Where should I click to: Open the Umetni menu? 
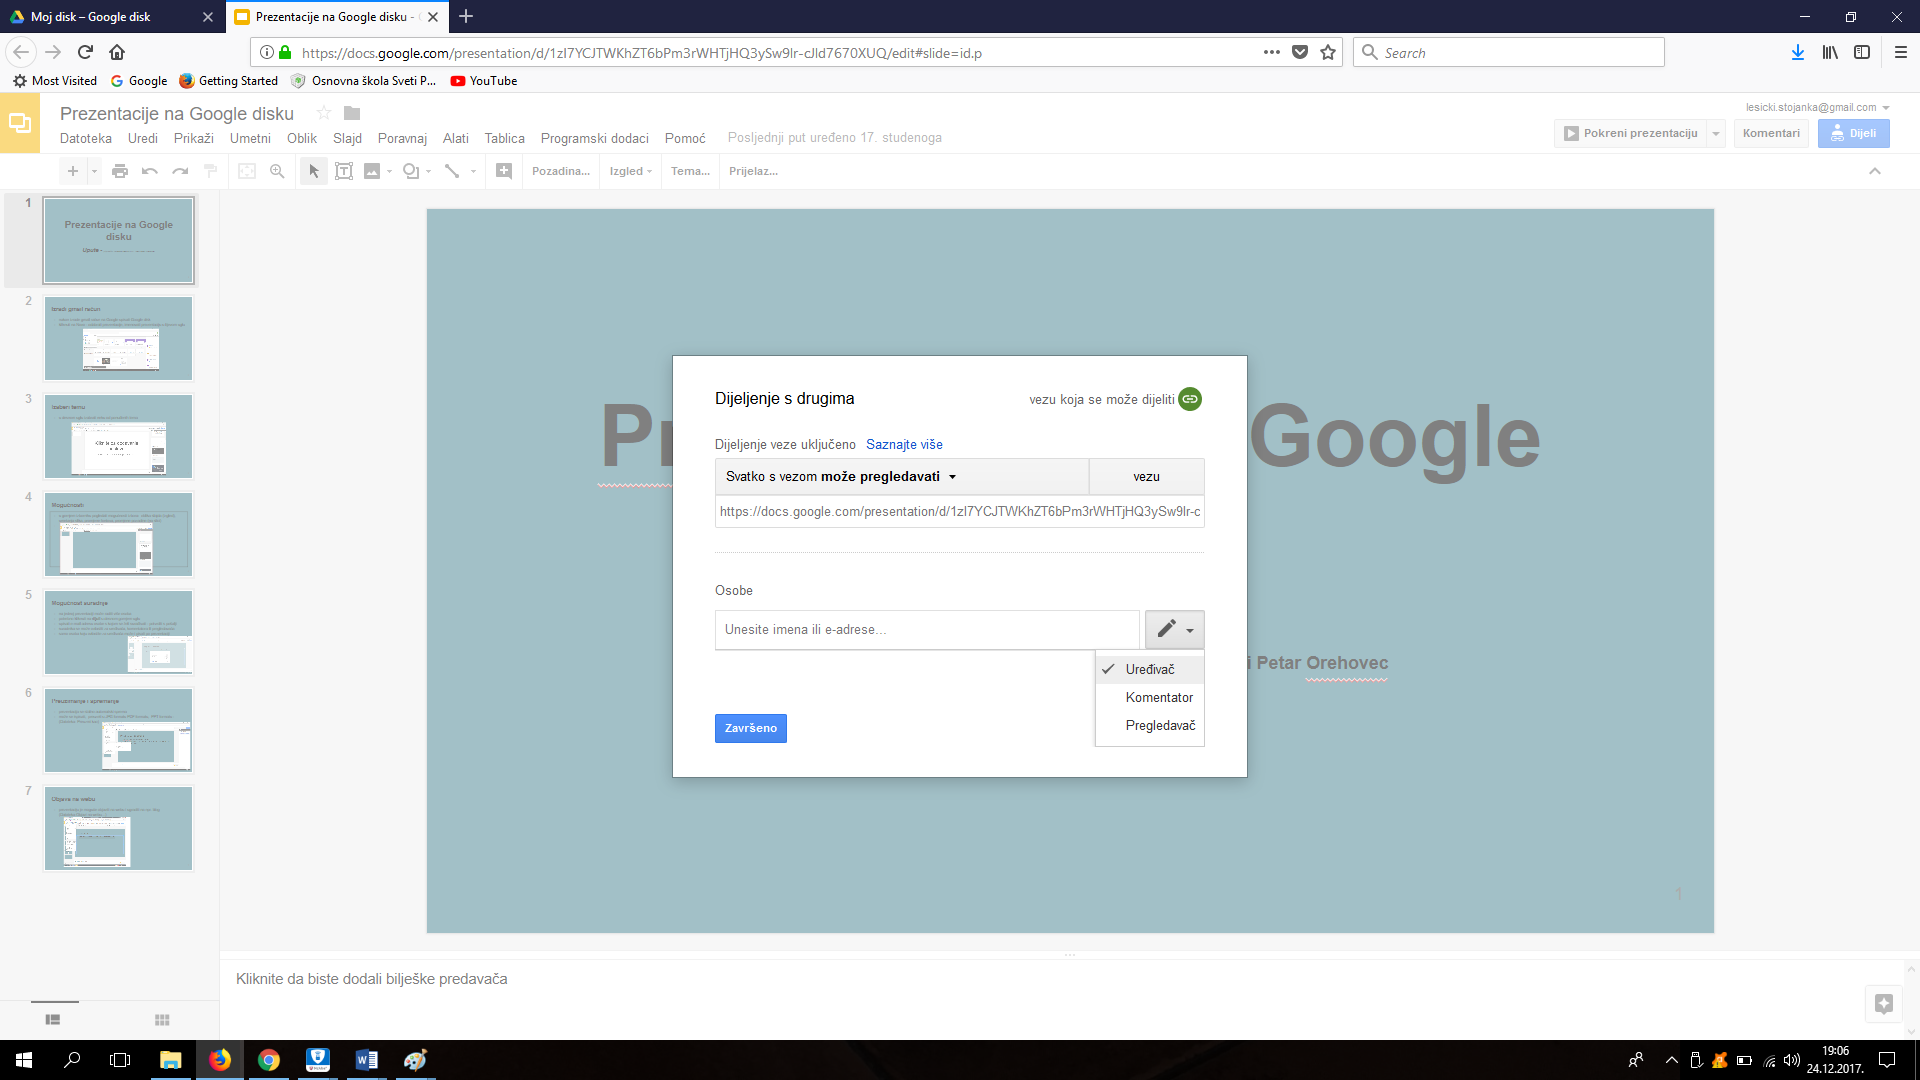(x=250, y=138)
